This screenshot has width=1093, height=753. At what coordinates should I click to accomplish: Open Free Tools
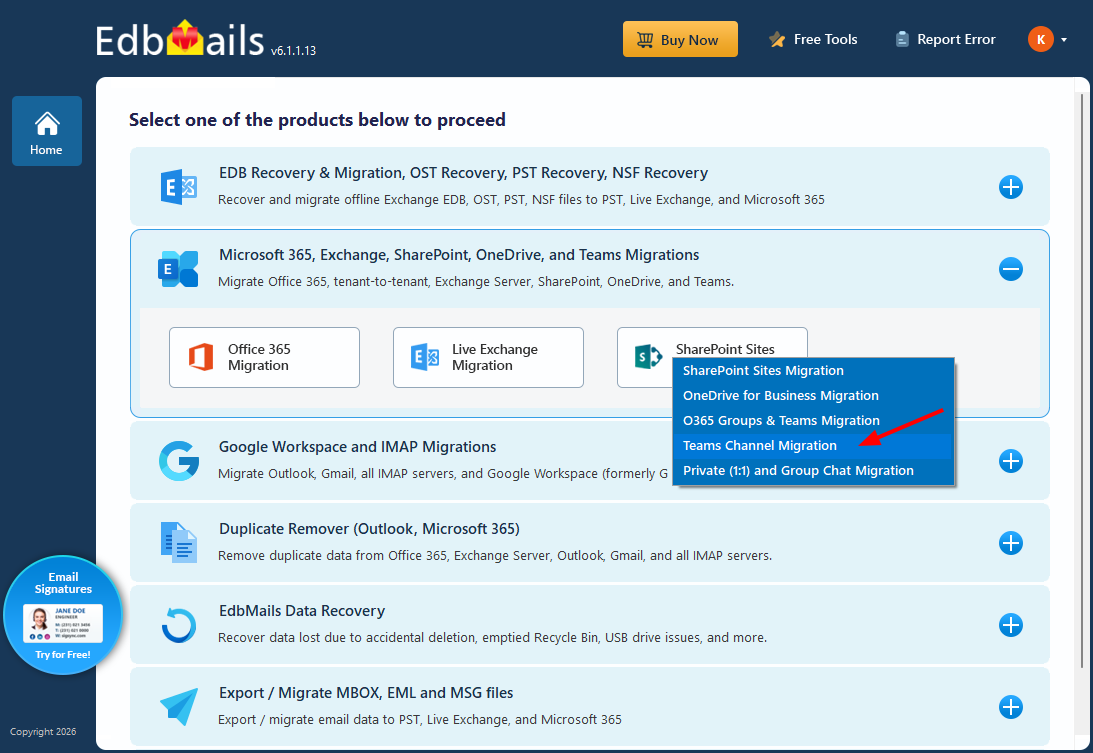813,40
